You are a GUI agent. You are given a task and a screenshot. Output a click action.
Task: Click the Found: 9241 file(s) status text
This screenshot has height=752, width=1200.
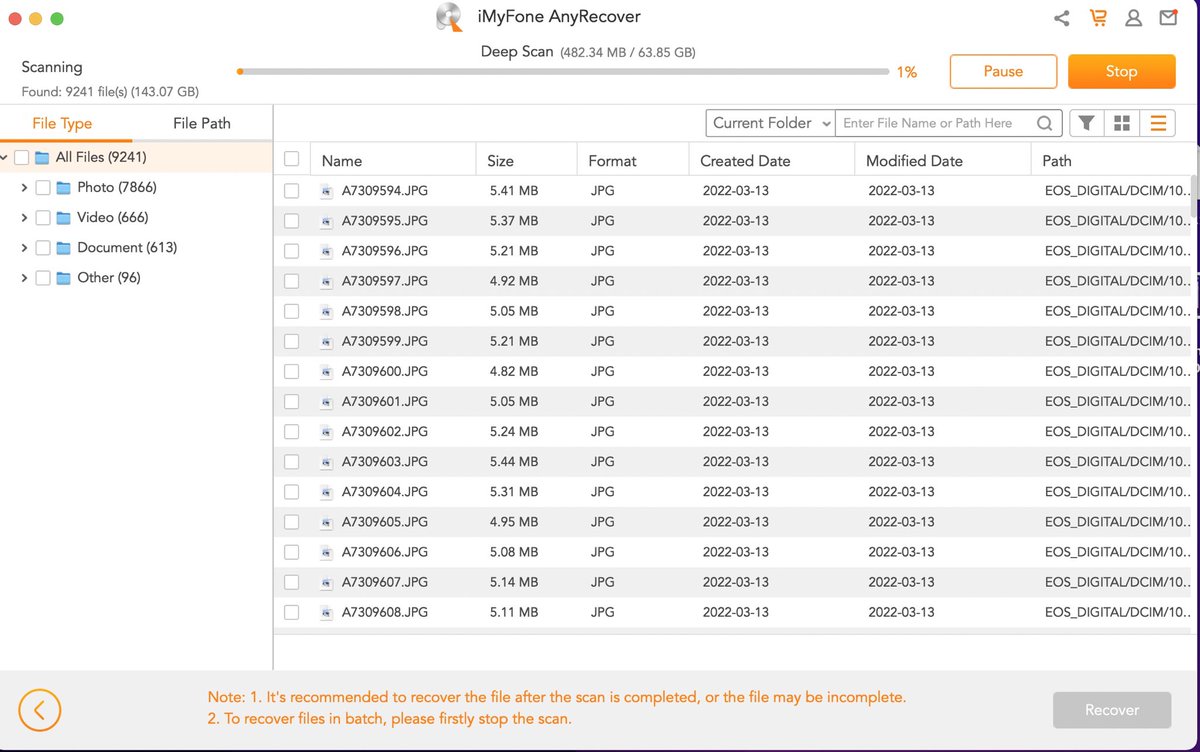click(x=110, y=92)
